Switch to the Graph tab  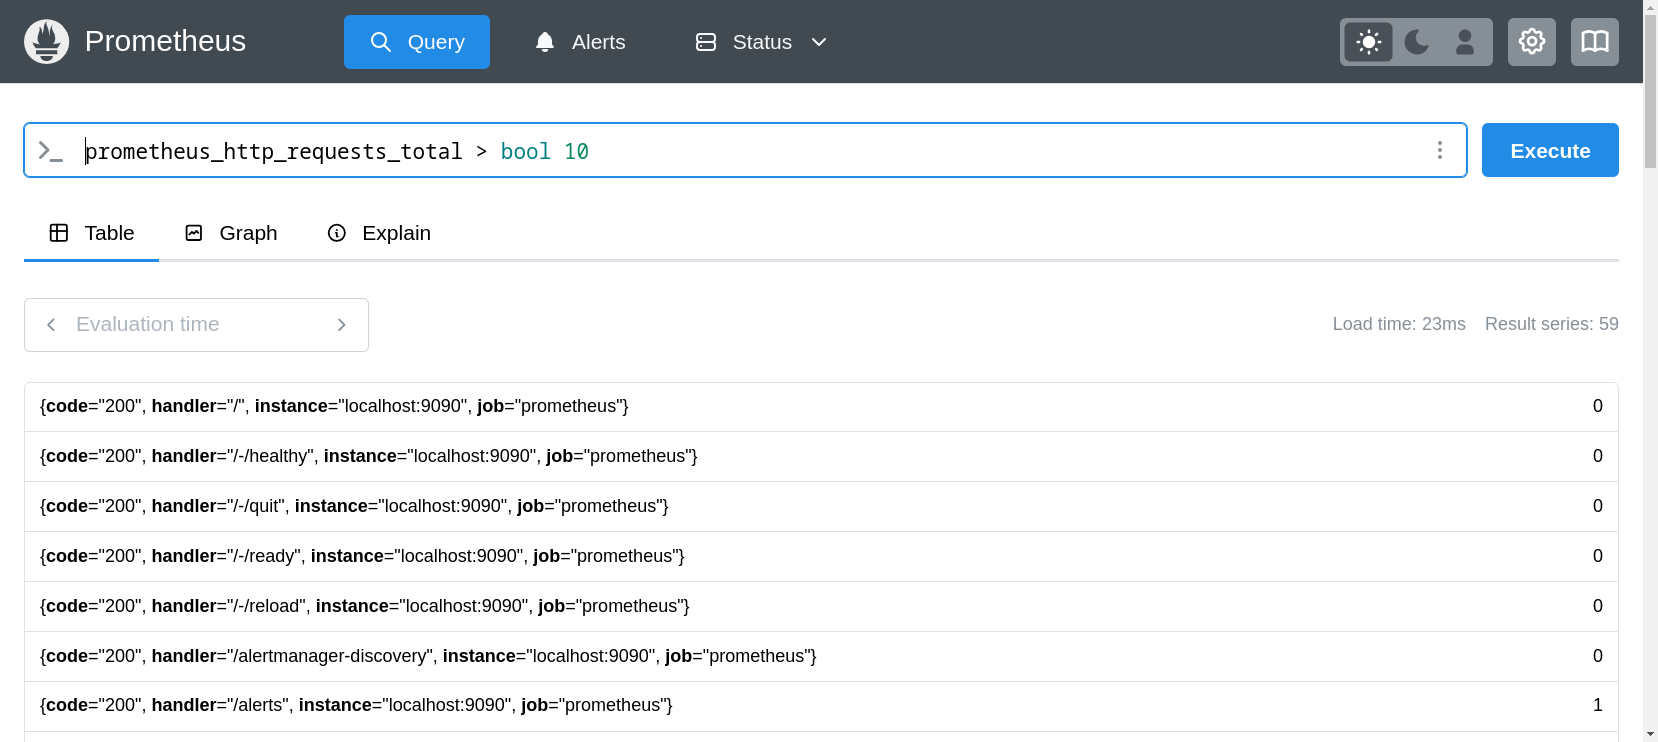(231, 233)
